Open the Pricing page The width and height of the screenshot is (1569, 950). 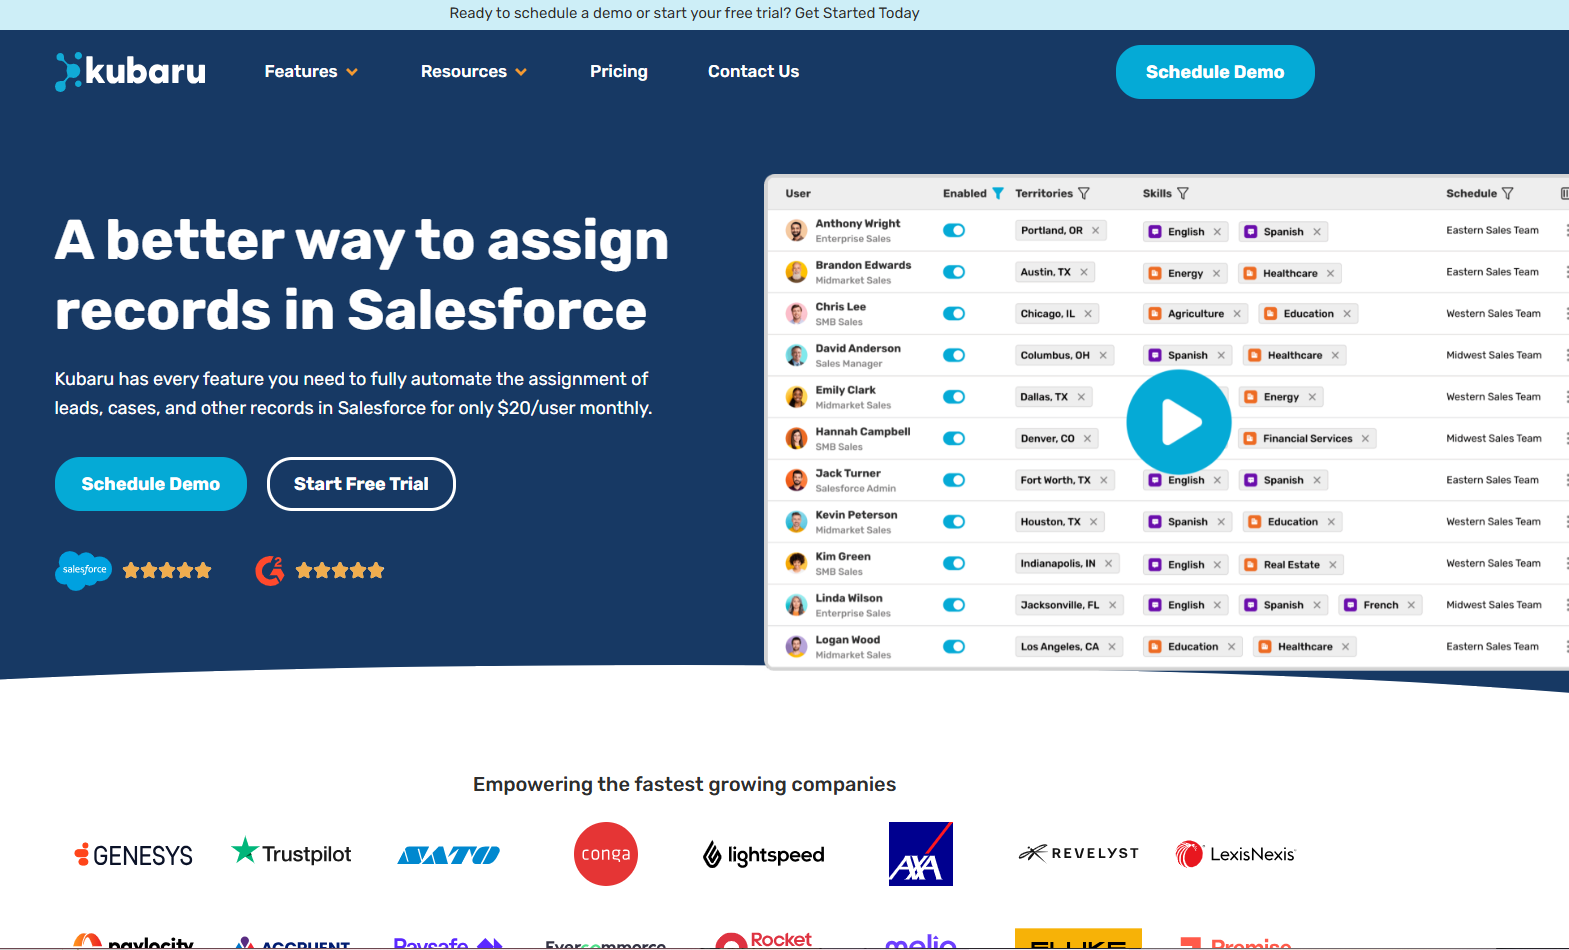tap(619, 71)
